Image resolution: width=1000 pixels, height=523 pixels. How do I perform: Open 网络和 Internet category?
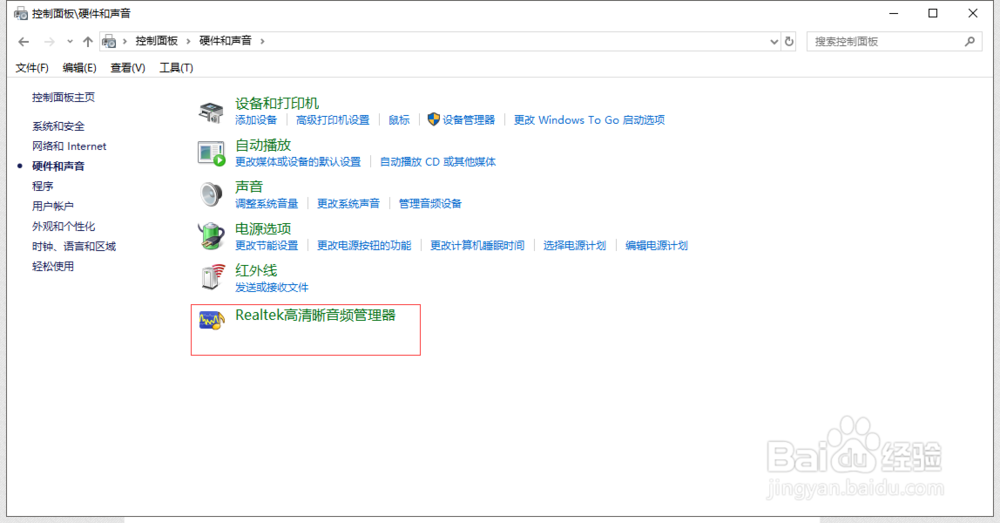[69, 146]
